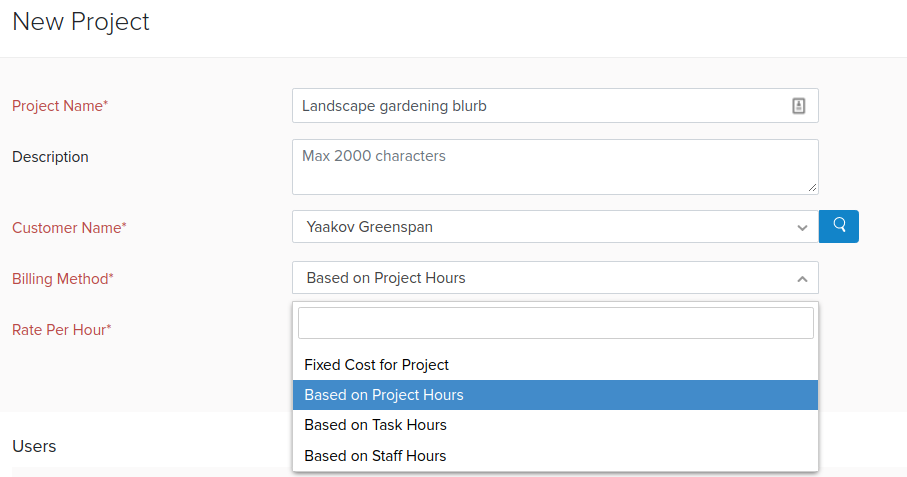907x477 pixels.
Task: Focus the Project Name text field
Action: click(540, 106)
